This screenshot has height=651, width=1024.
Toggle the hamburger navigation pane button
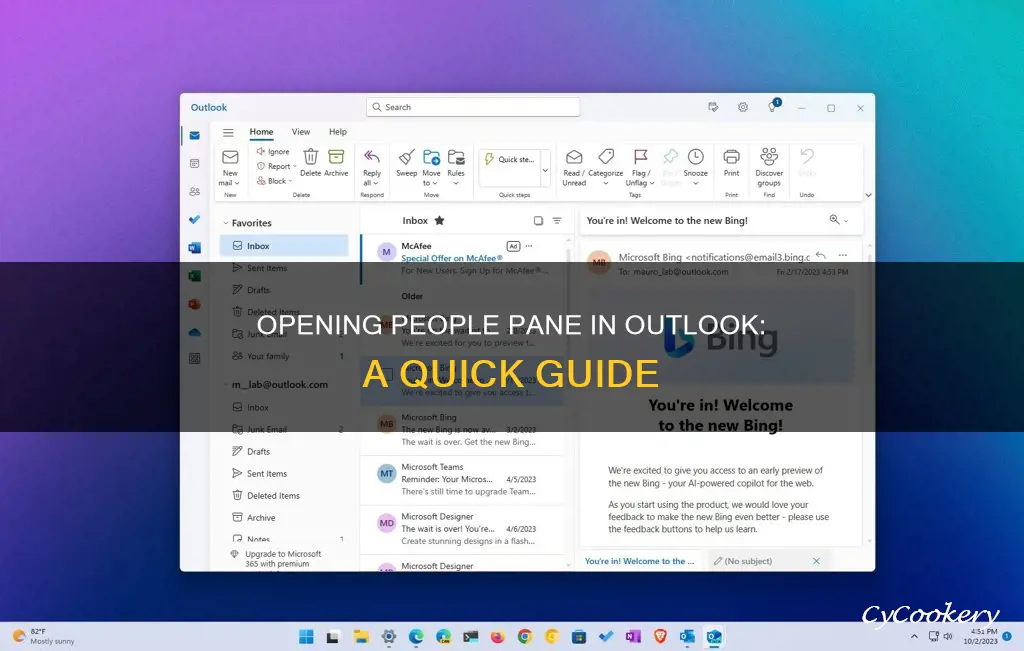(x=228, y=133)
